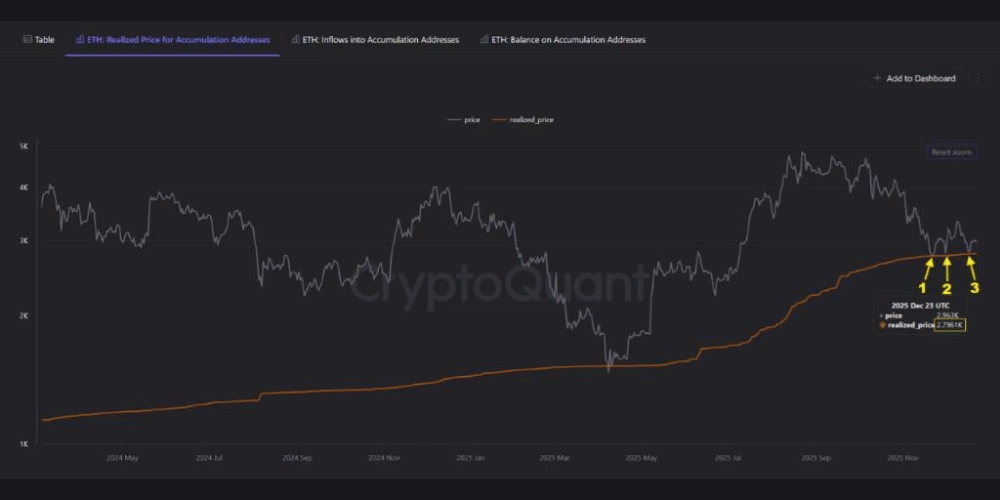Click the chart icon on Realized Price tab
The image size is (1000, 500).
coord(79,40)
